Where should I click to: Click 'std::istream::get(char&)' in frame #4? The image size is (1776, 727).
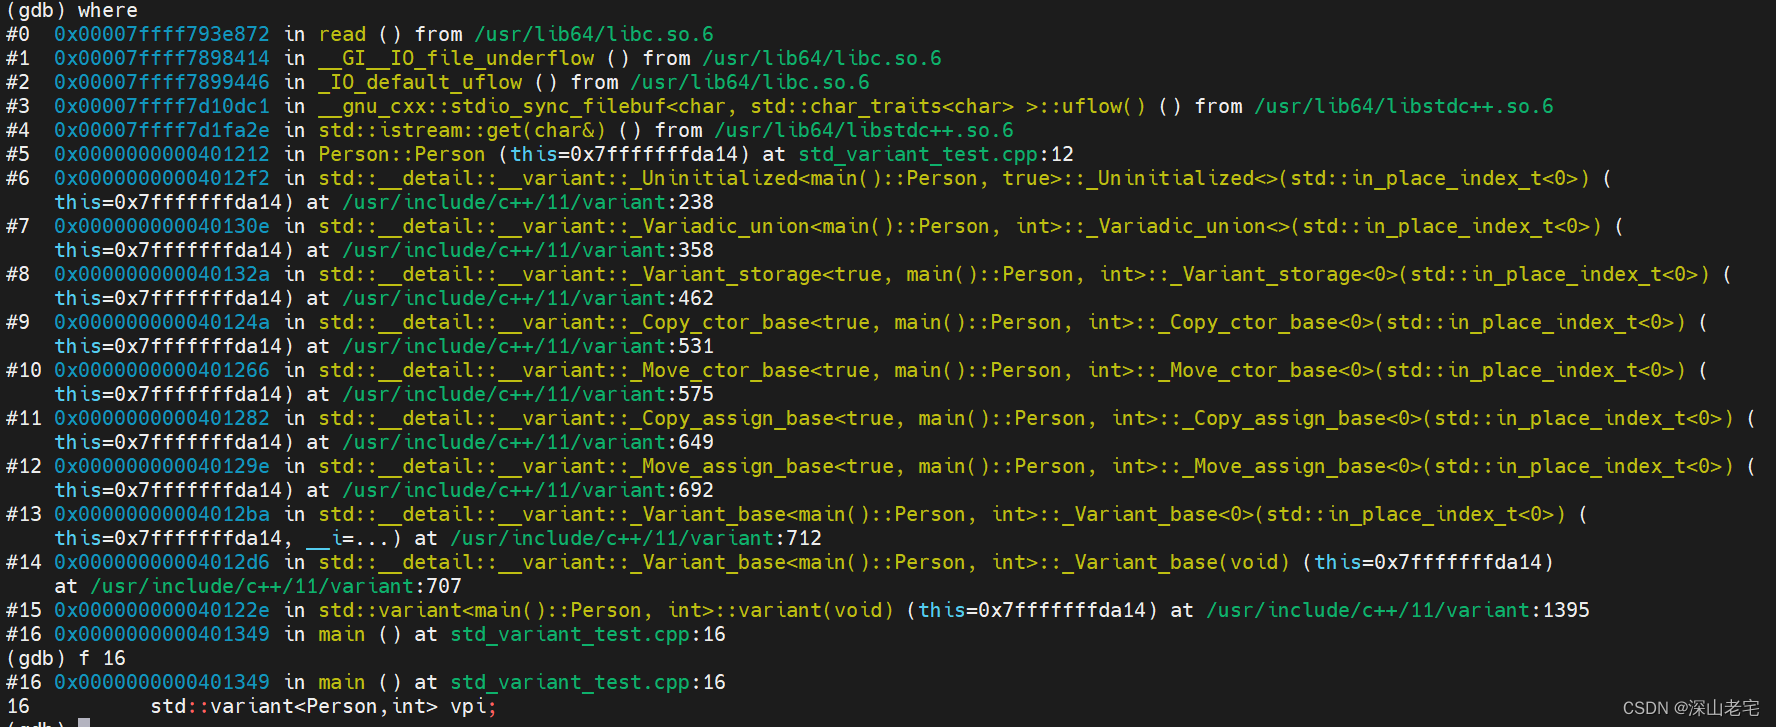tap(462, 130)
